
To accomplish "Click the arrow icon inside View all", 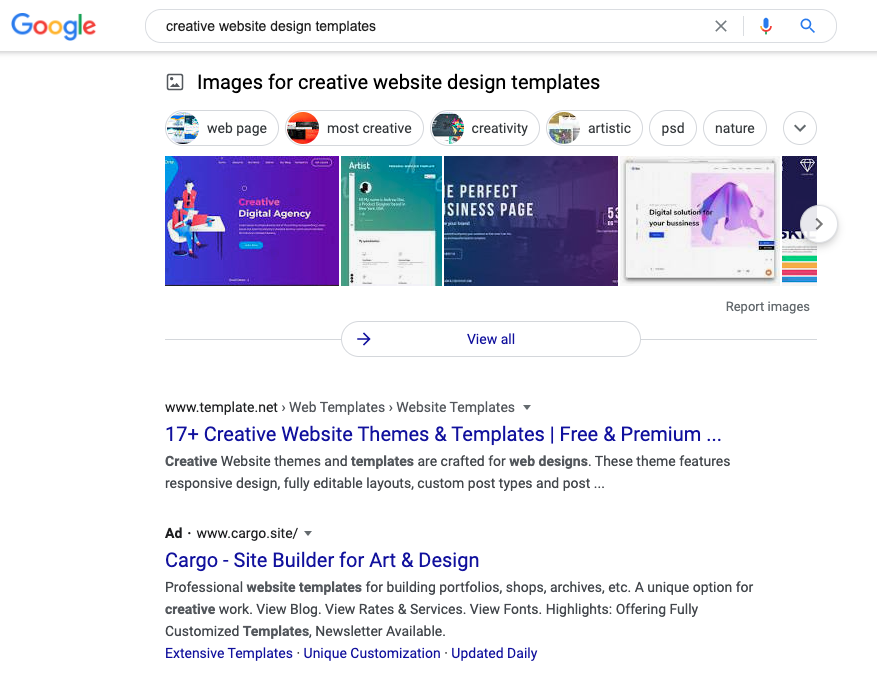I will click(x=364, y=339).
